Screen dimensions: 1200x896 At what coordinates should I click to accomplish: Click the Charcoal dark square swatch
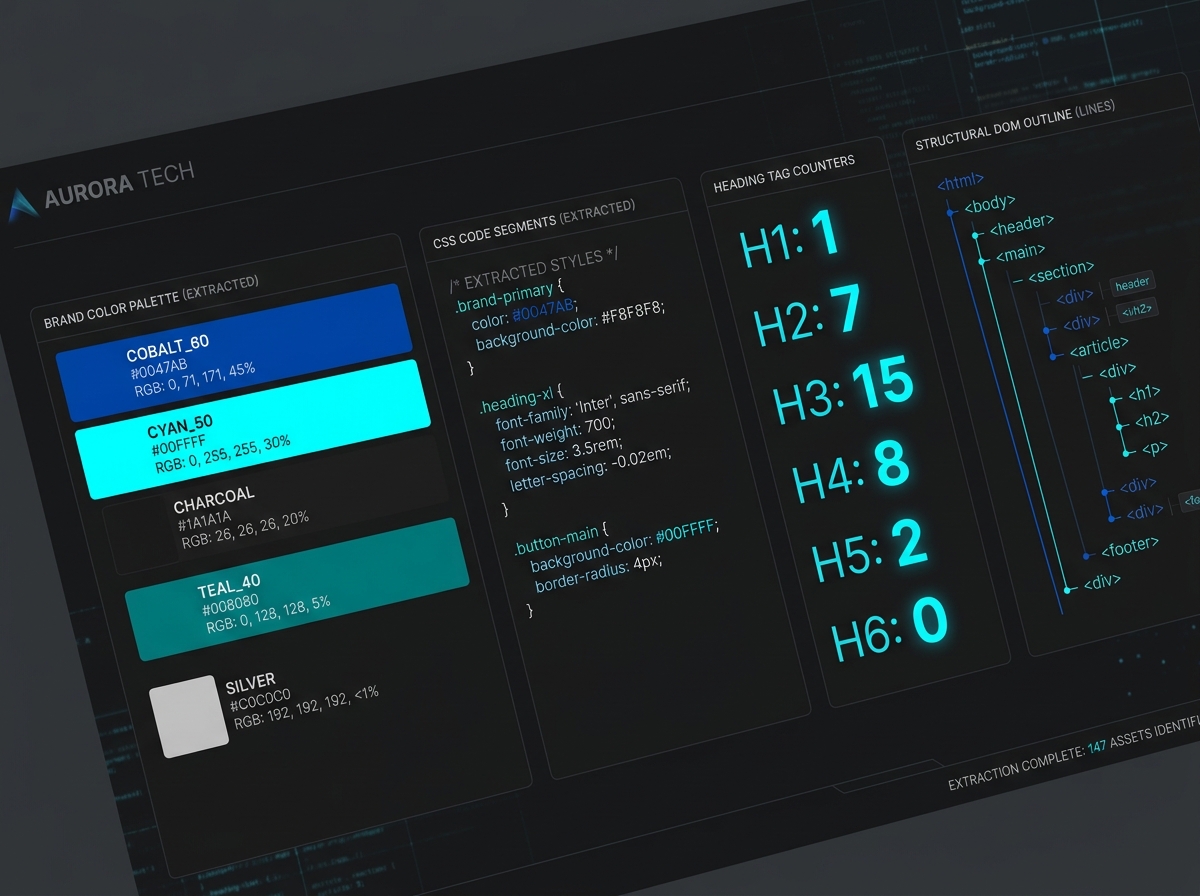coord(139,535)
